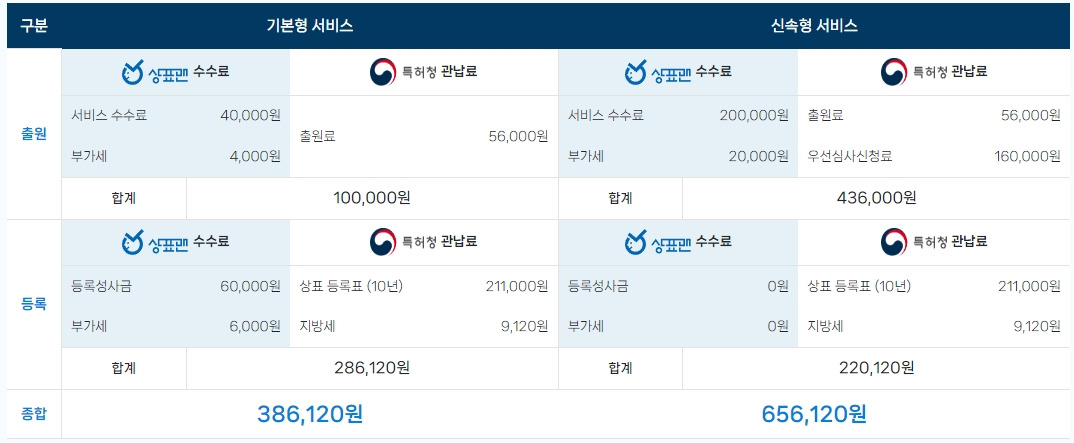1074x443 pixels.
Task: Click the 상표 등록표 (10년) item under 기본형
Action: pyautogui.click(x=351, y=286)
